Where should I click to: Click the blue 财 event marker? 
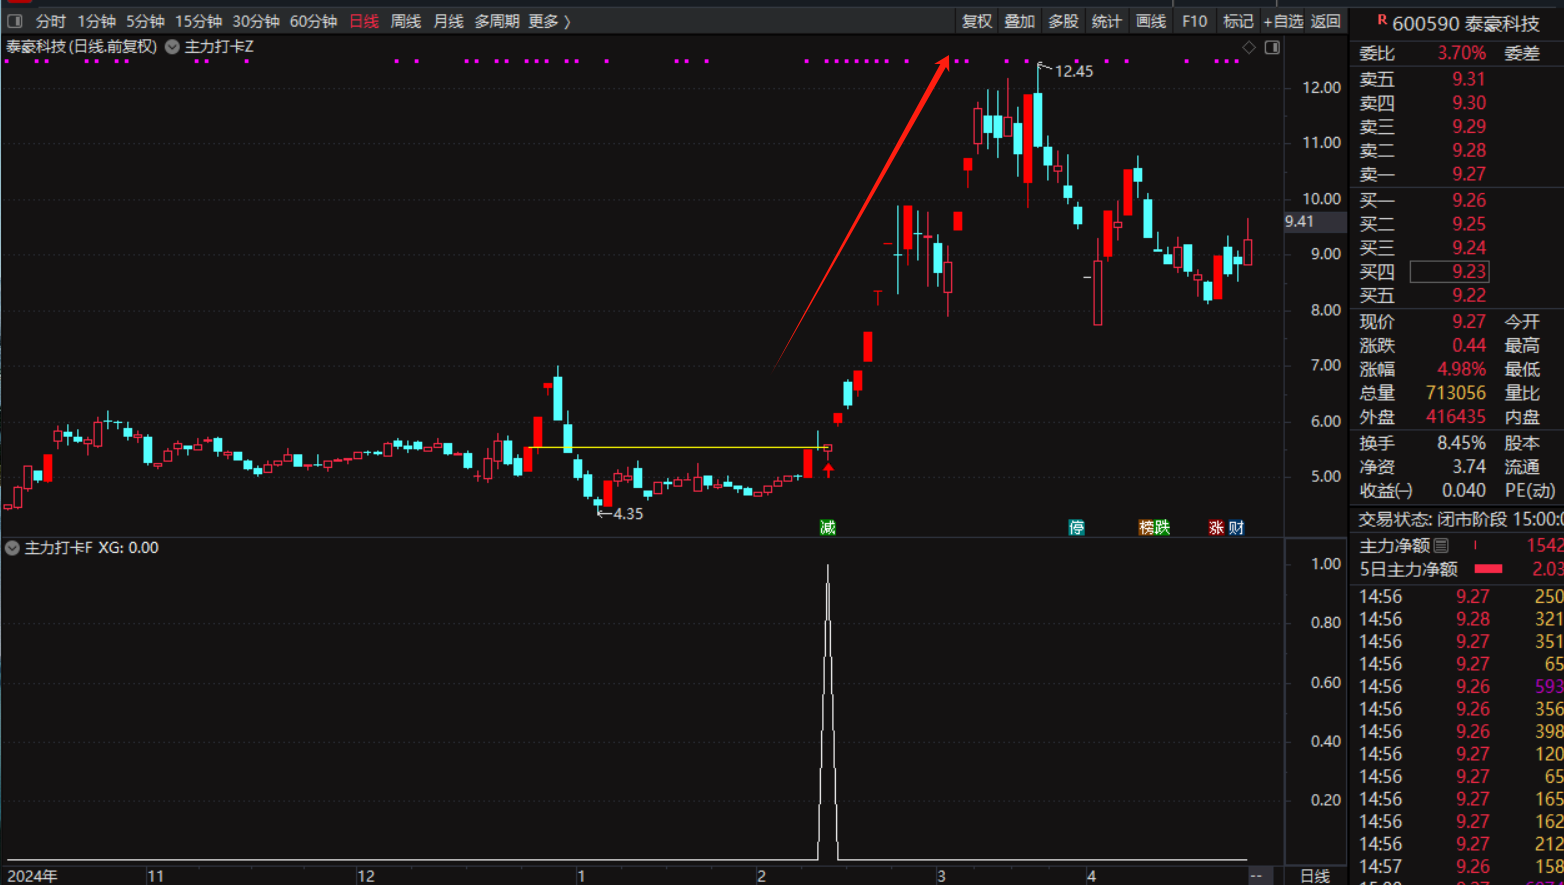(x=1237, y=527)
